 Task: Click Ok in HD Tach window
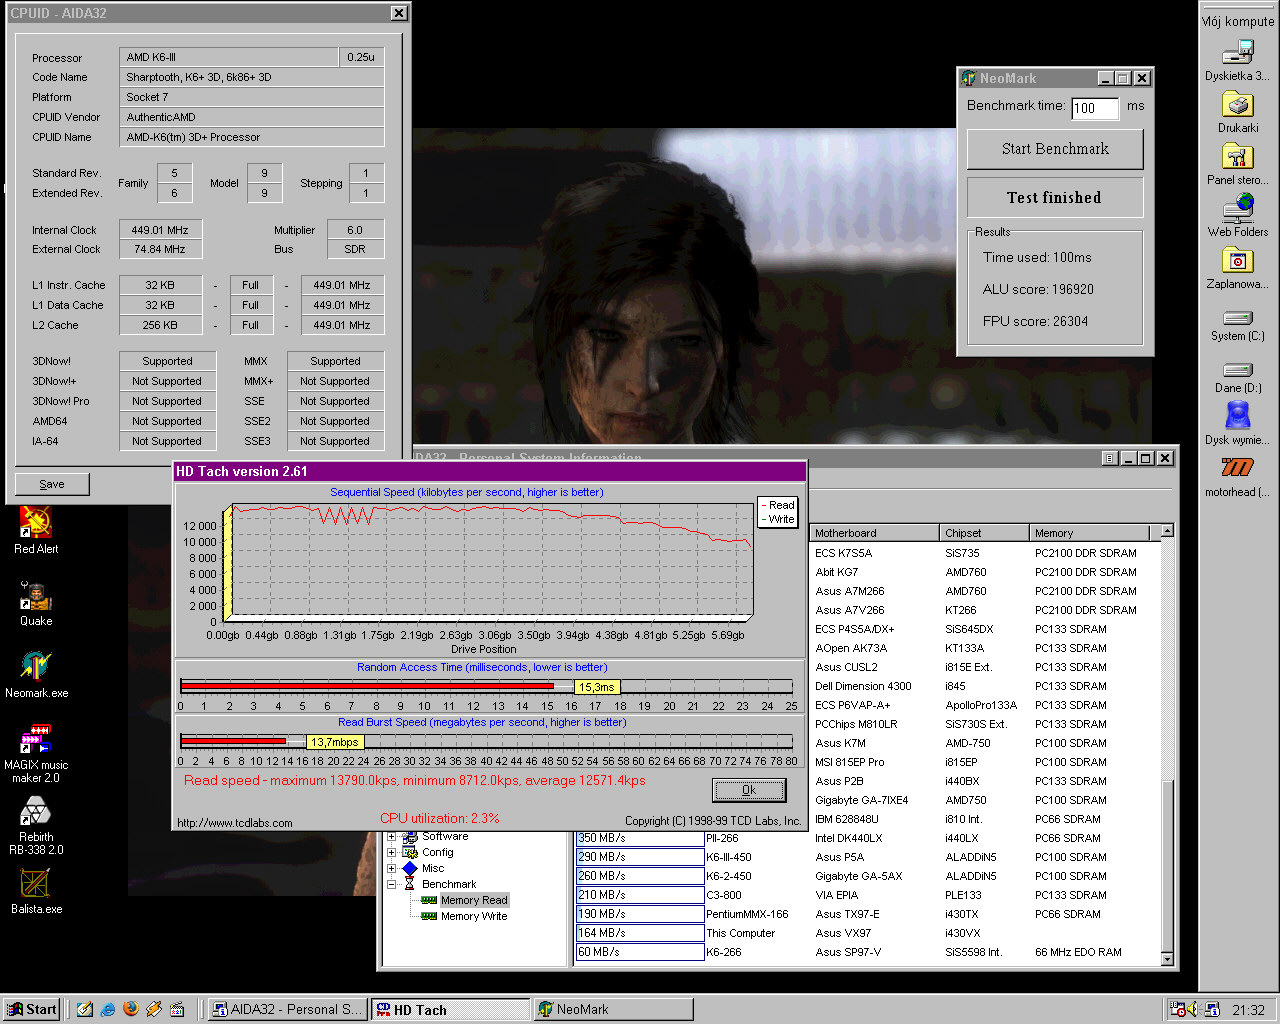tap(749, 790)
